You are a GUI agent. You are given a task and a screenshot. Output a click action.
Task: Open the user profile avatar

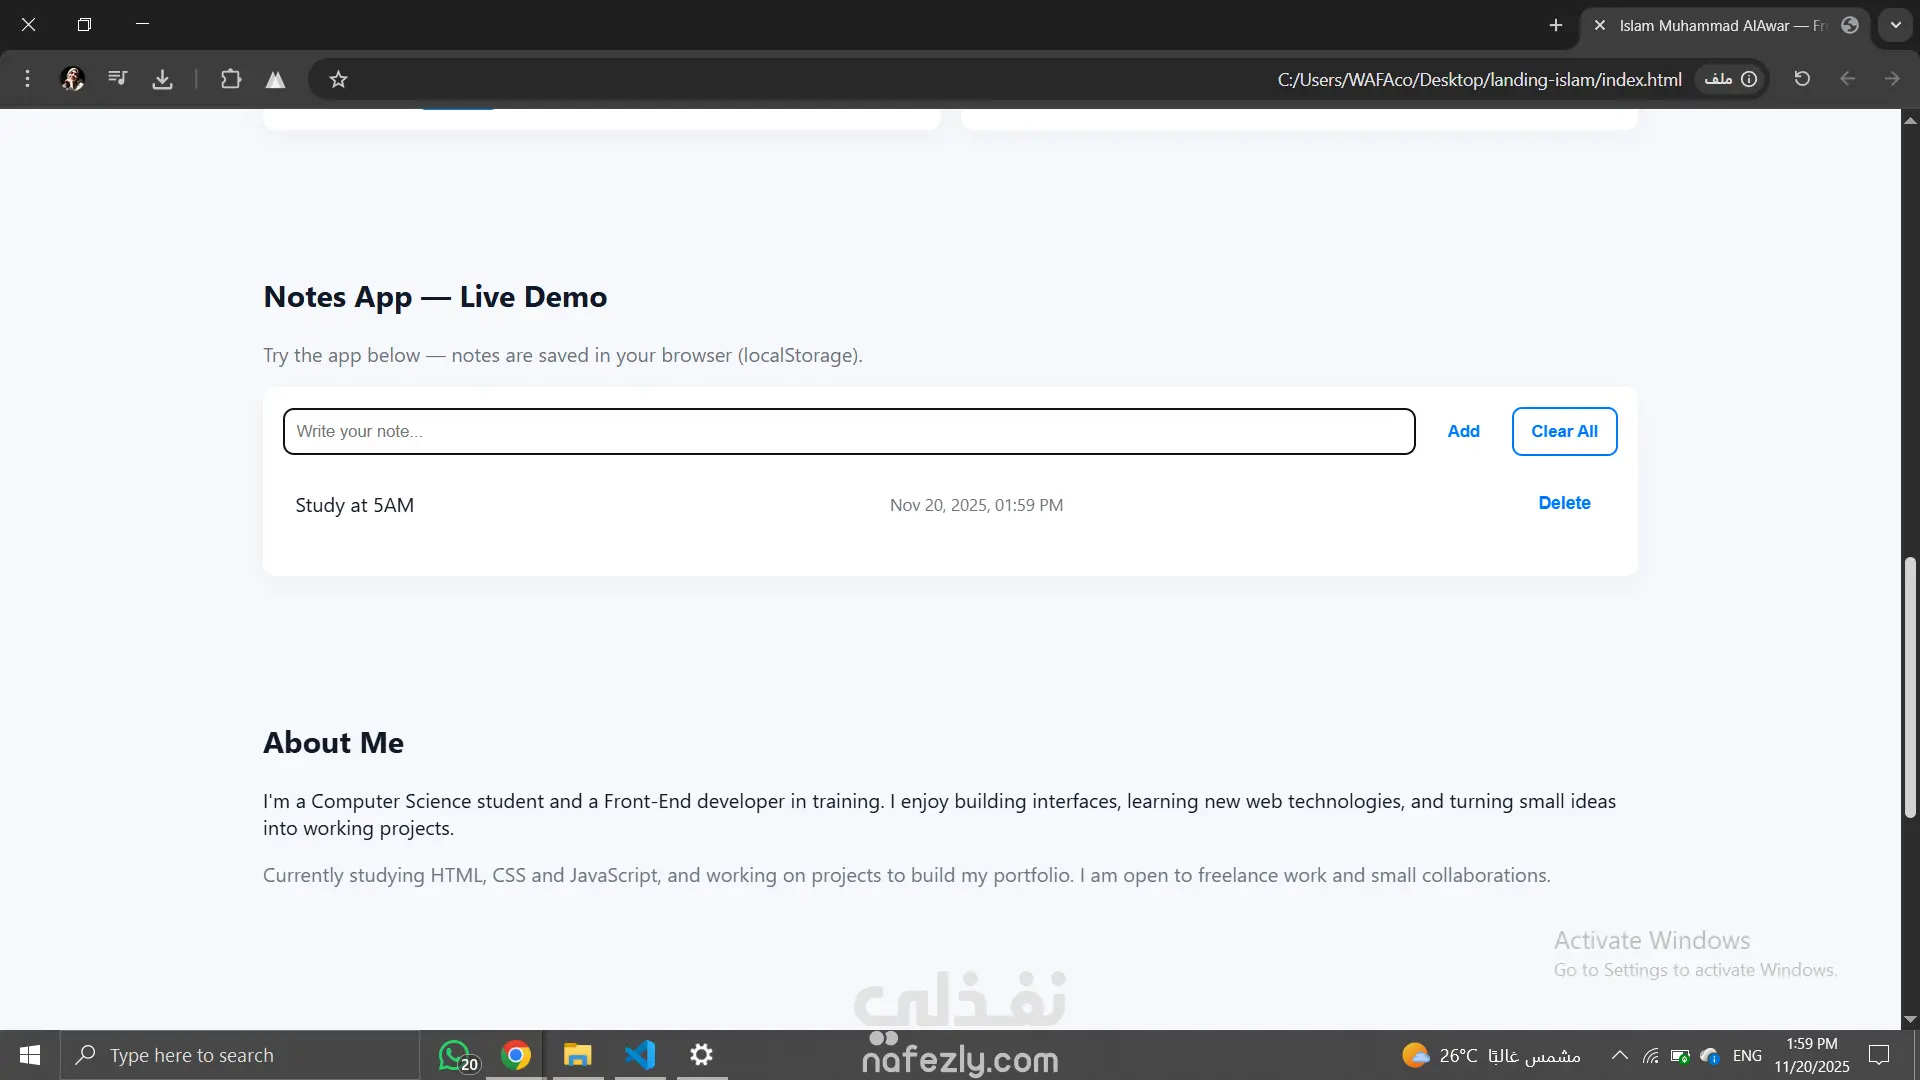click(x=72, y=79)
